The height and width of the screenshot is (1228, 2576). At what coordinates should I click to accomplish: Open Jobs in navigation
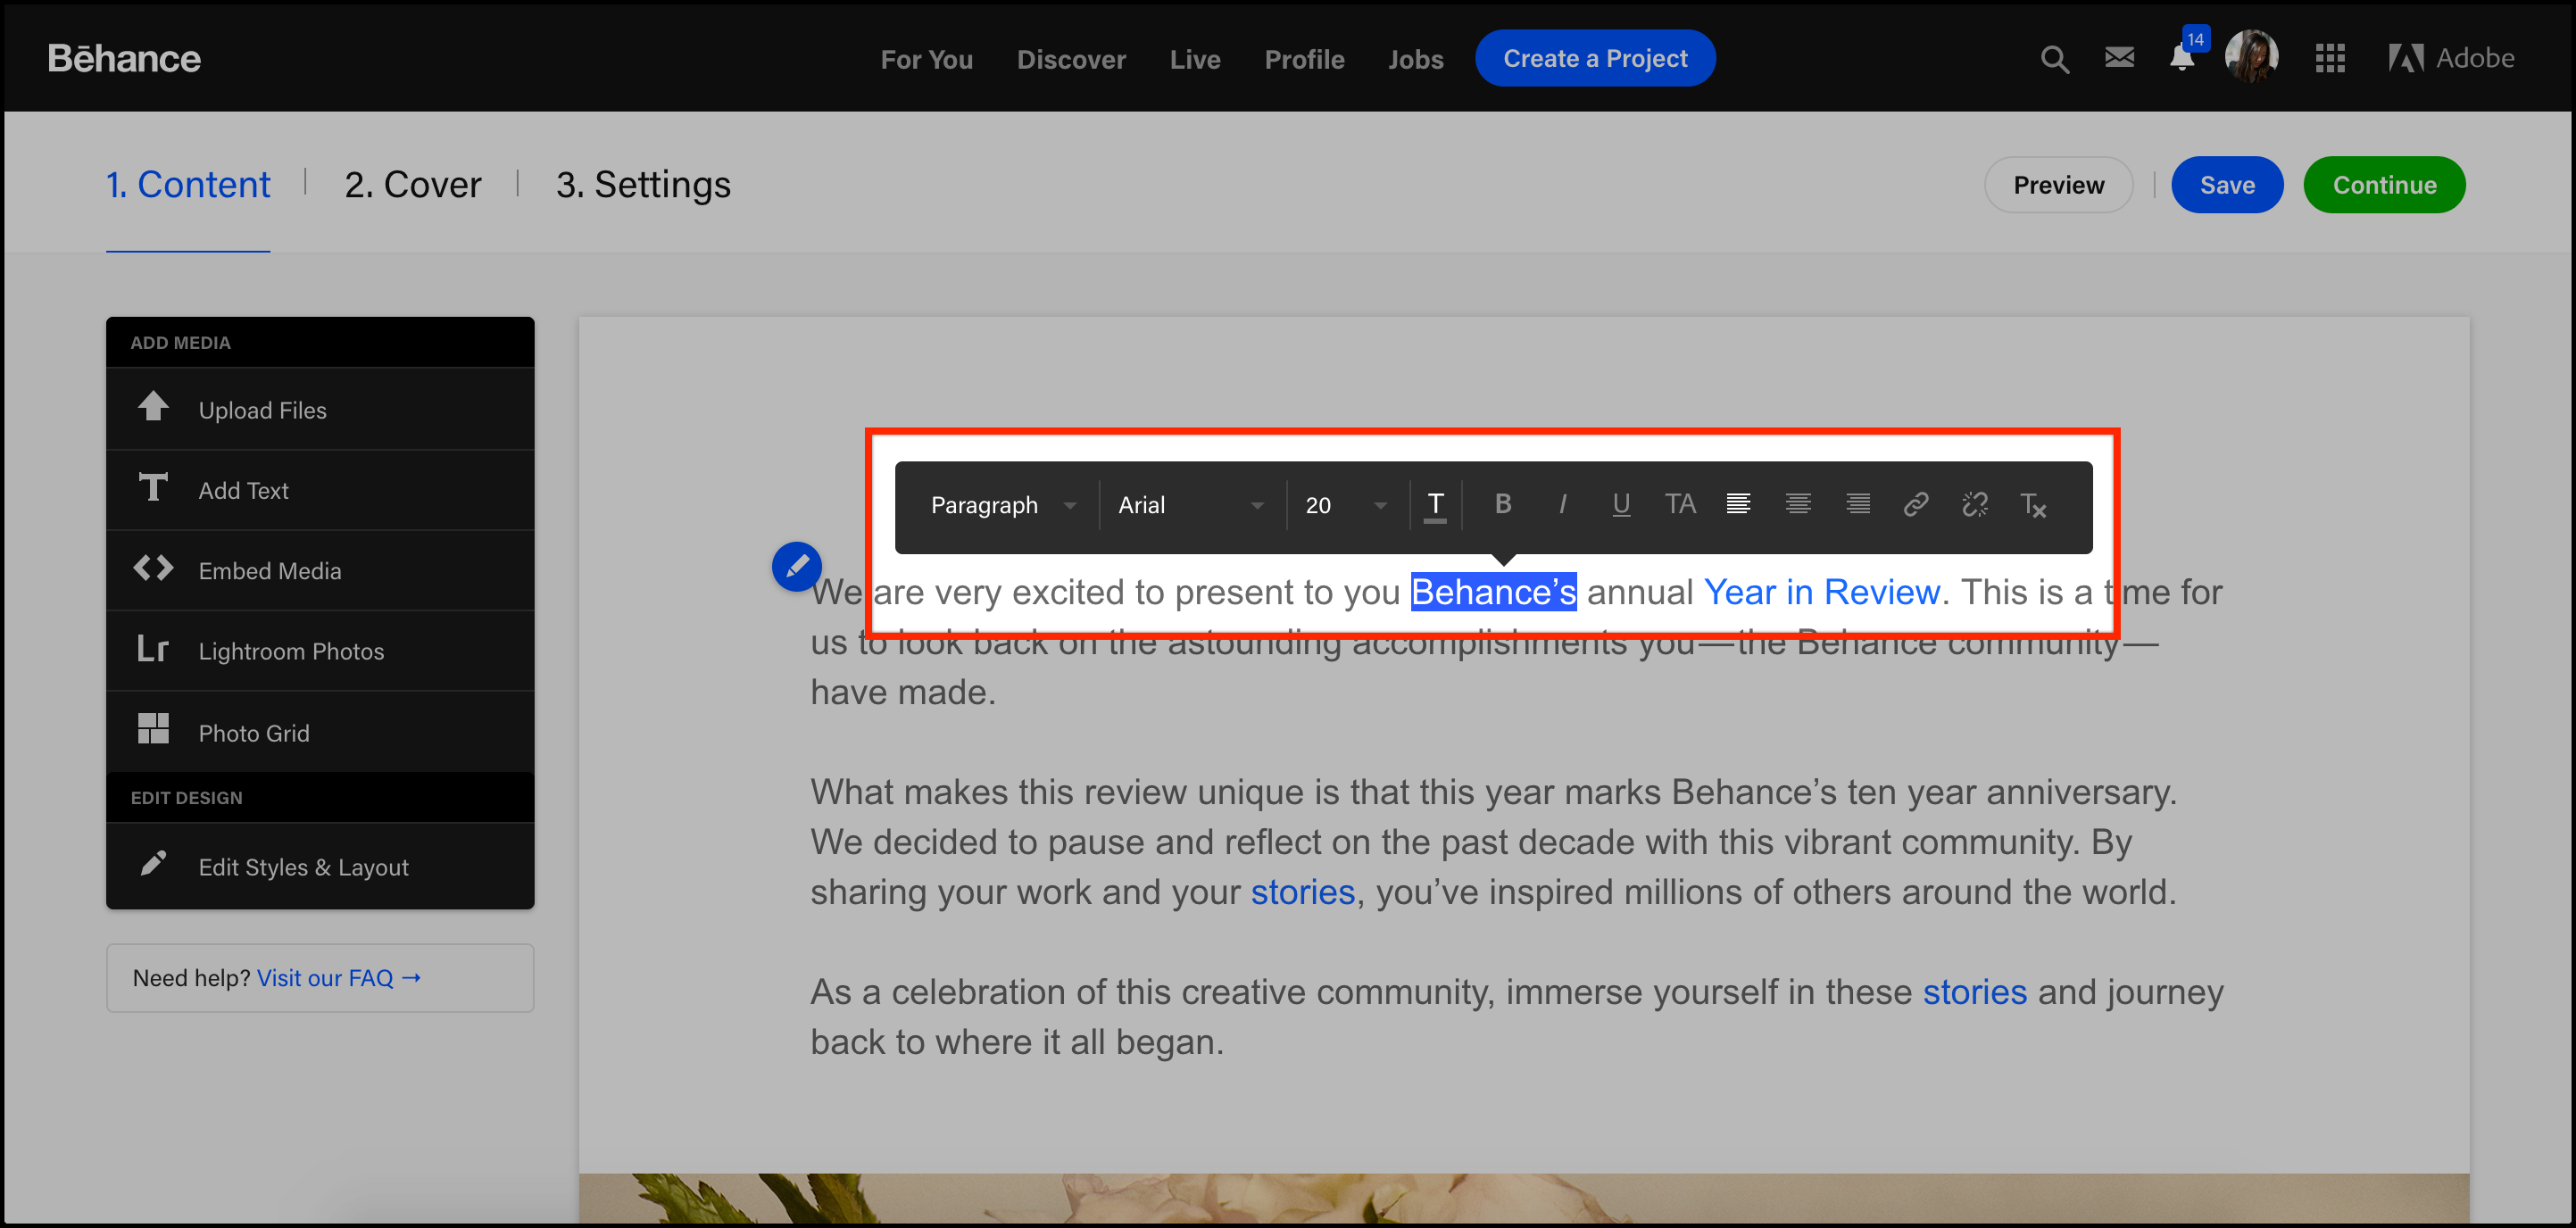click(x=1415, y=59)
